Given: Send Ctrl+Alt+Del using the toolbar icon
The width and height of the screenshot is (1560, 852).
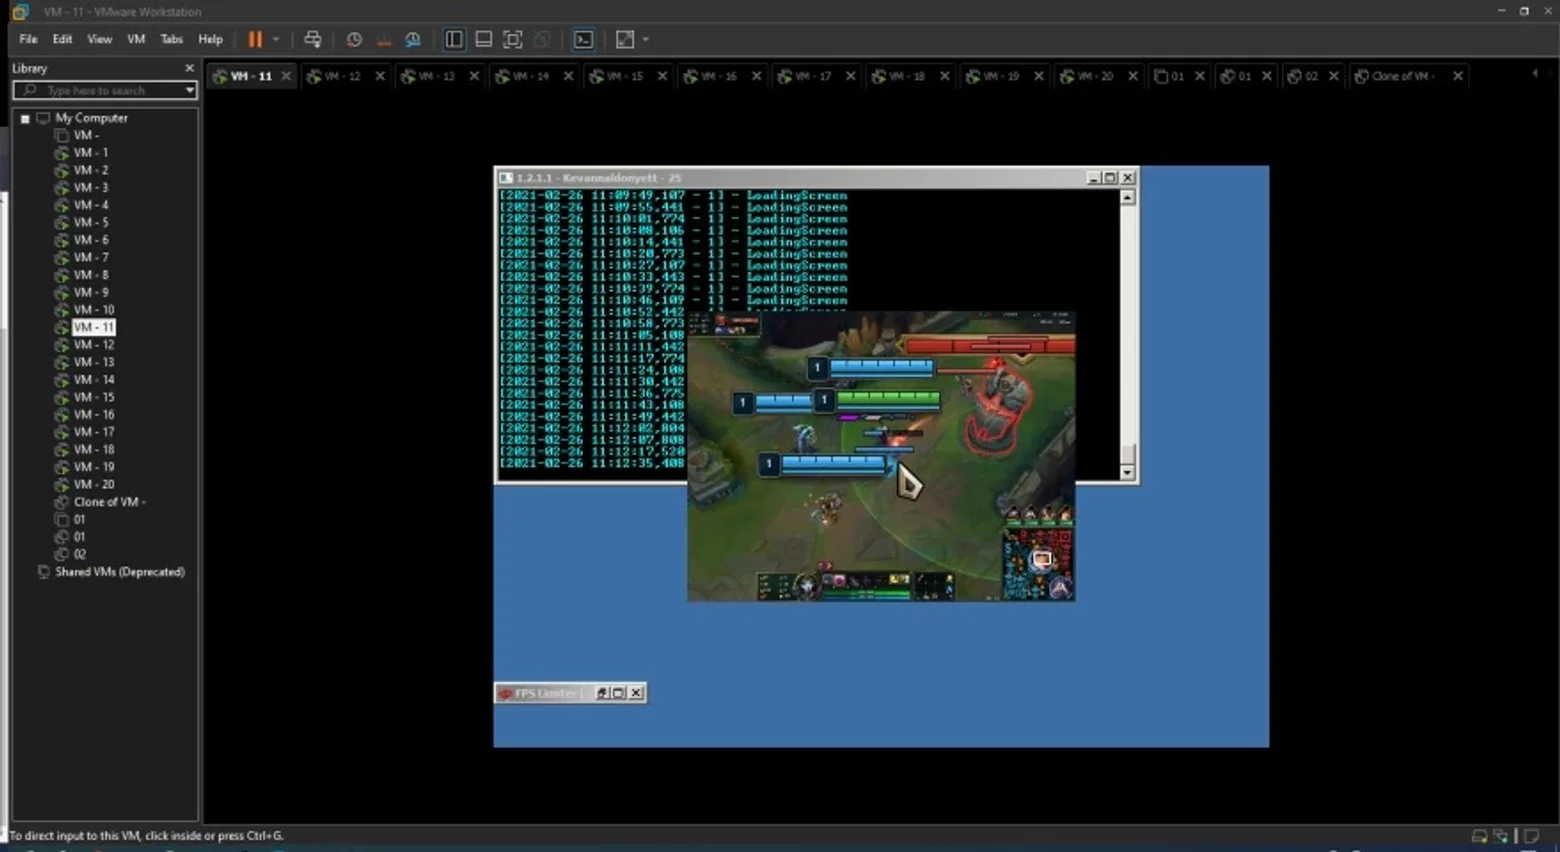Looking at the screenshot, I should click(x=313, y=39).
